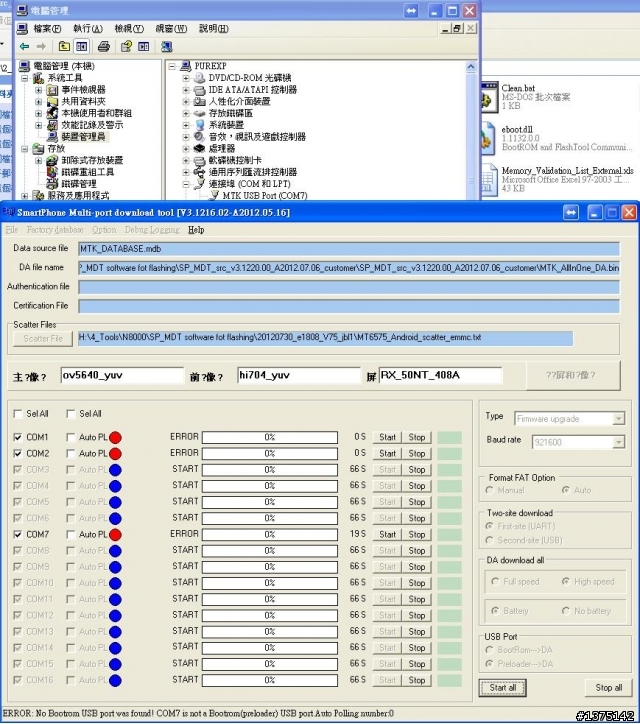Open the Option menu in download tool
Image resolution: width=640 pixels, height=724 pixels.
pyautogui.click(x=104, y=230)
